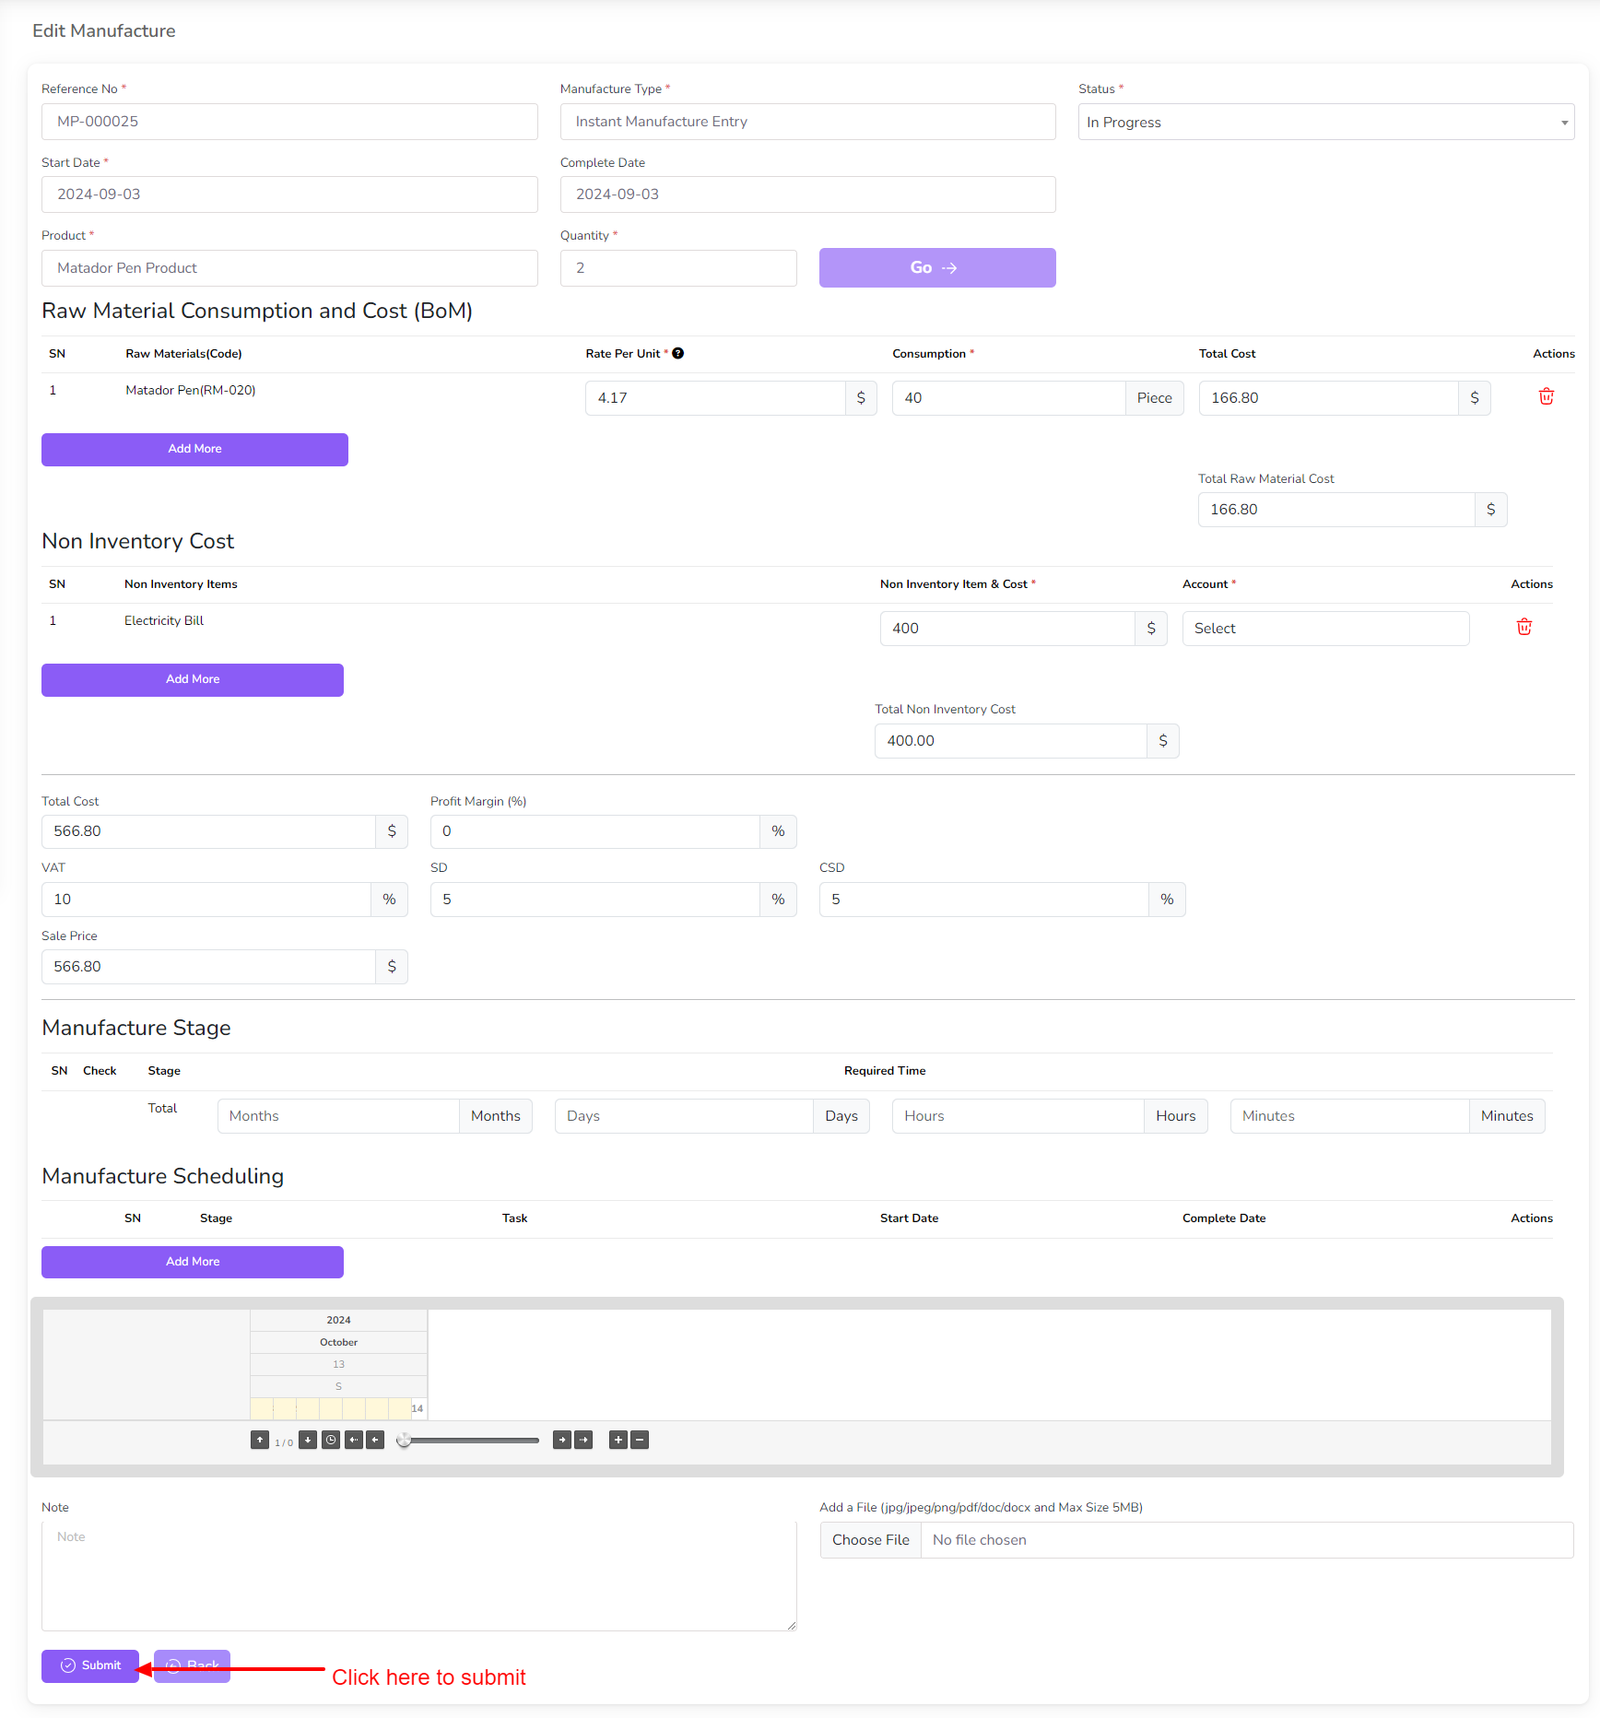Screen dimensions: 1600x1718
Task: Zoom out the Gantt chart
Action: (640, 1440)
